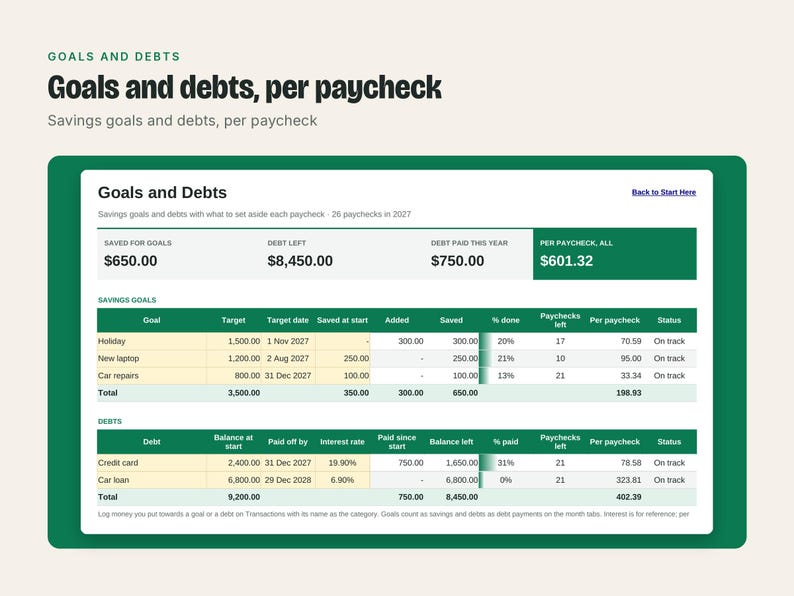Click Credit card 31% paid progress cell
The height and width of the screenshot is (596, 794).
(505, 463)
